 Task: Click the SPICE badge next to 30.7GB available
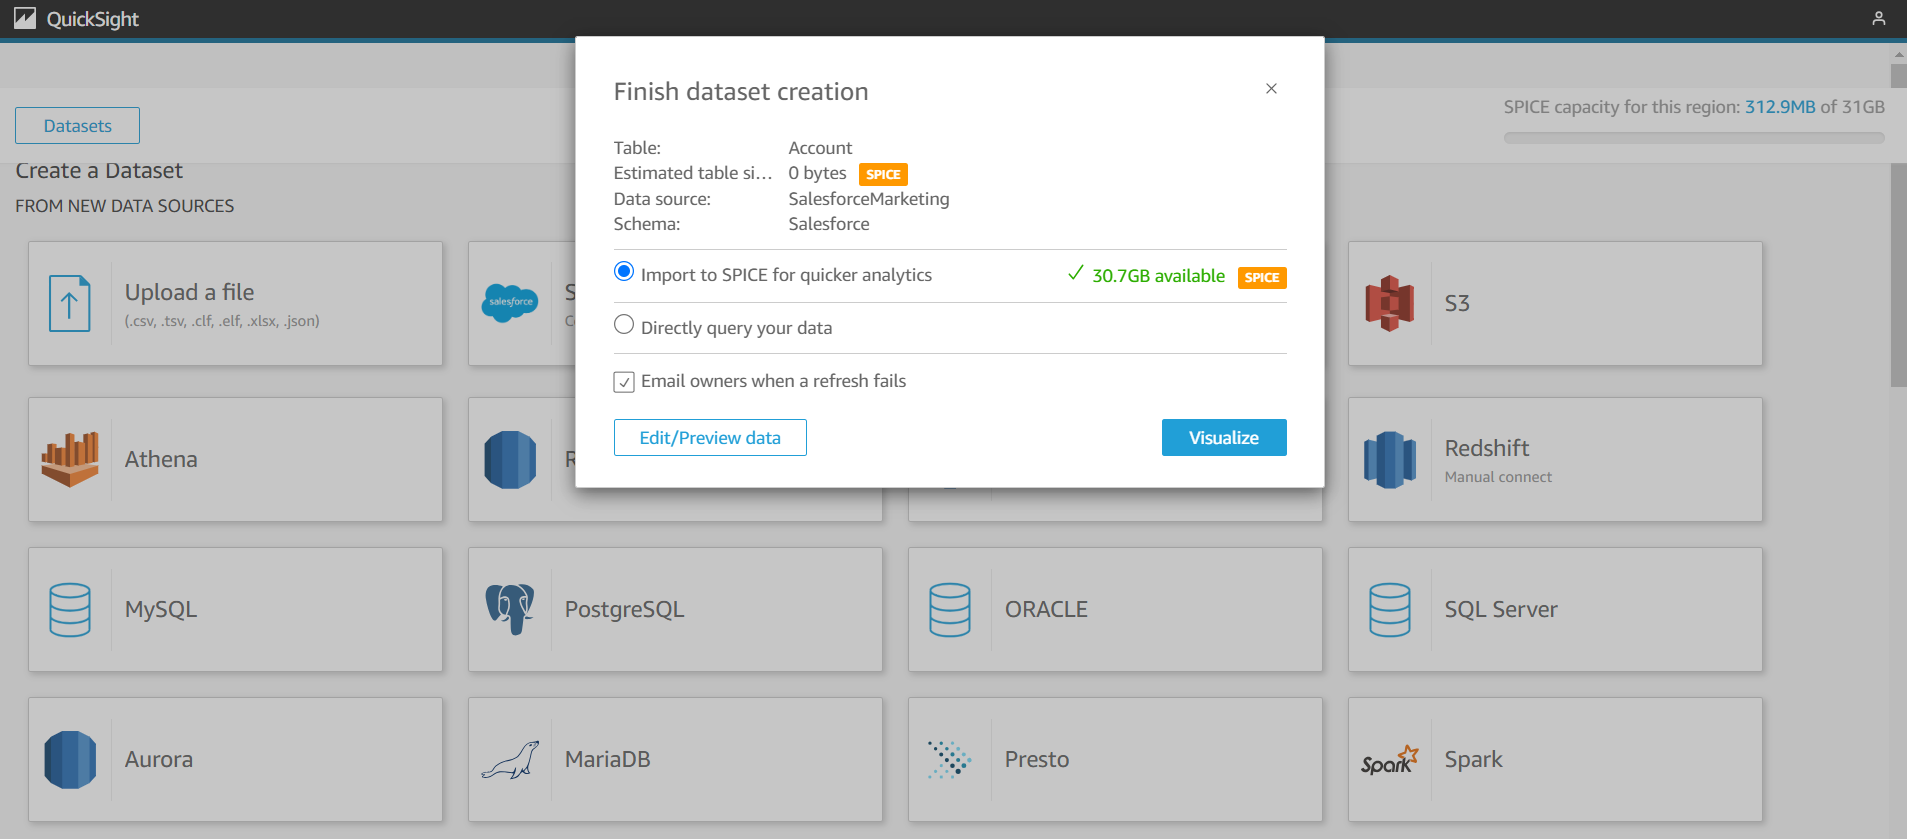tap(1262, 277)
